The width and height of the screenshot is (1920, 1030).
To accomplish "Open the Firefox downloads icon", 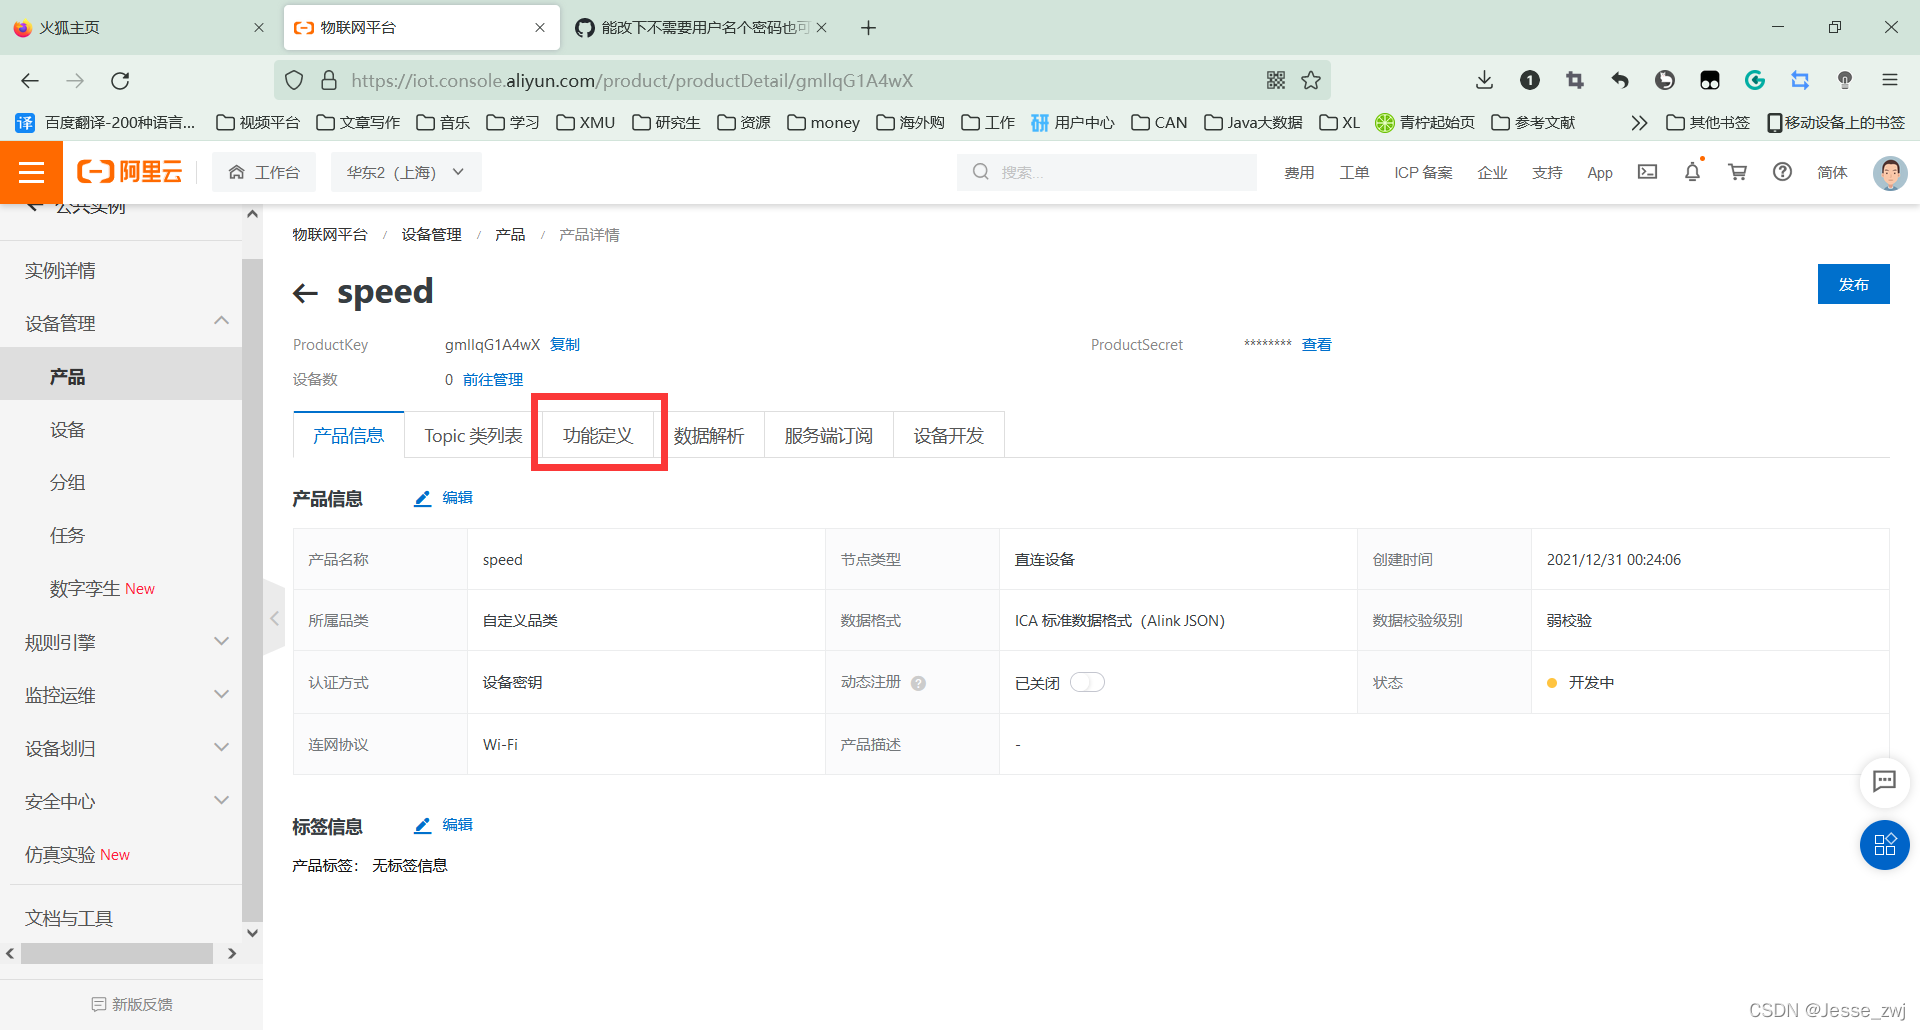I will pyautogui.click(x=1484, y=80).
